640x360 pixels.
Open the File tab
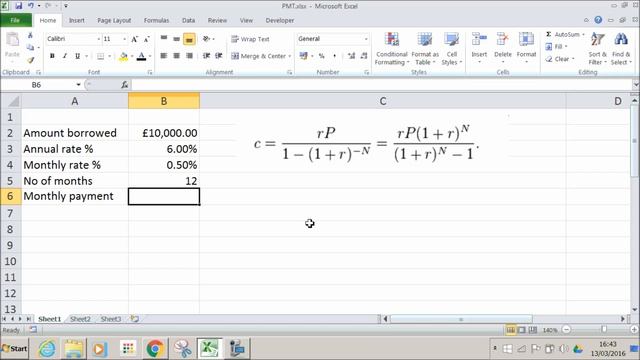click(16, 20)
